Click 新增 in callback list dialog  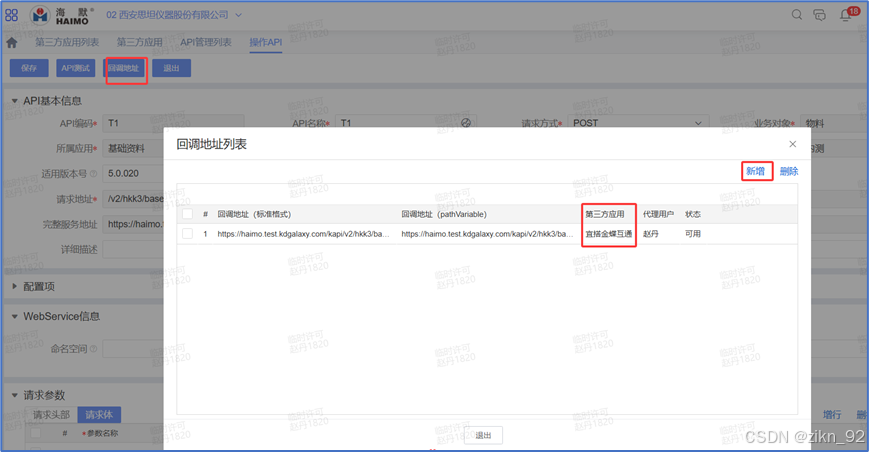click(x=755, y=171)
